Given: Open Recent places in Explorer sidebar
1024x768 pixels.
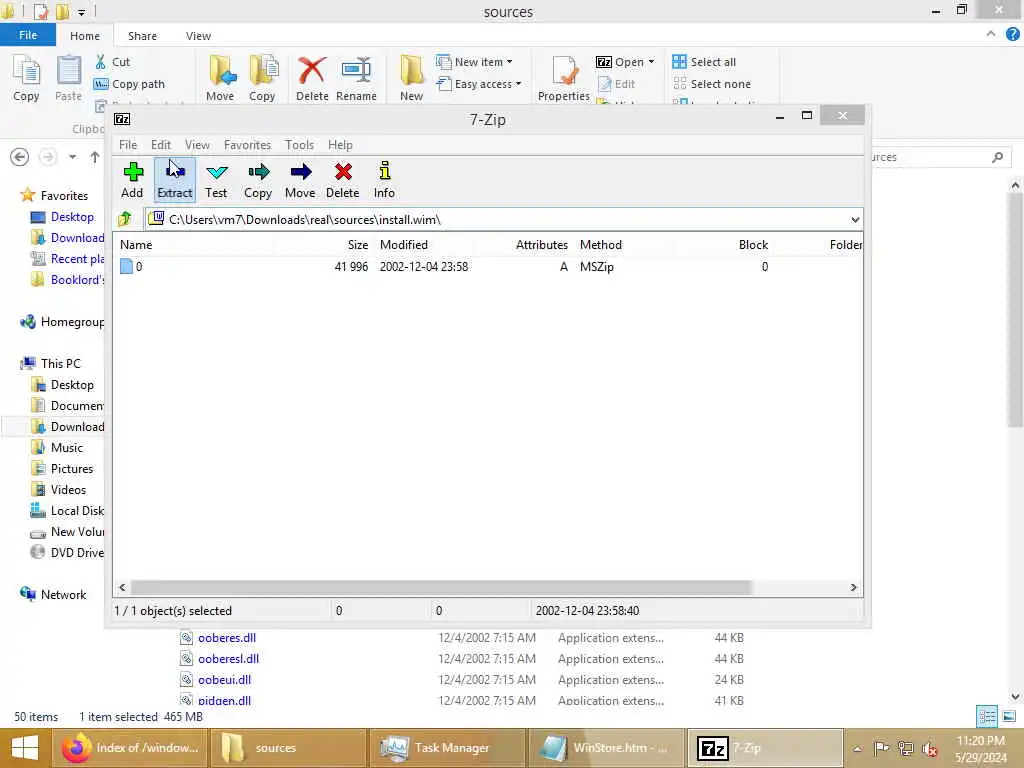Looking at the screenshot, I should [67, 259].
